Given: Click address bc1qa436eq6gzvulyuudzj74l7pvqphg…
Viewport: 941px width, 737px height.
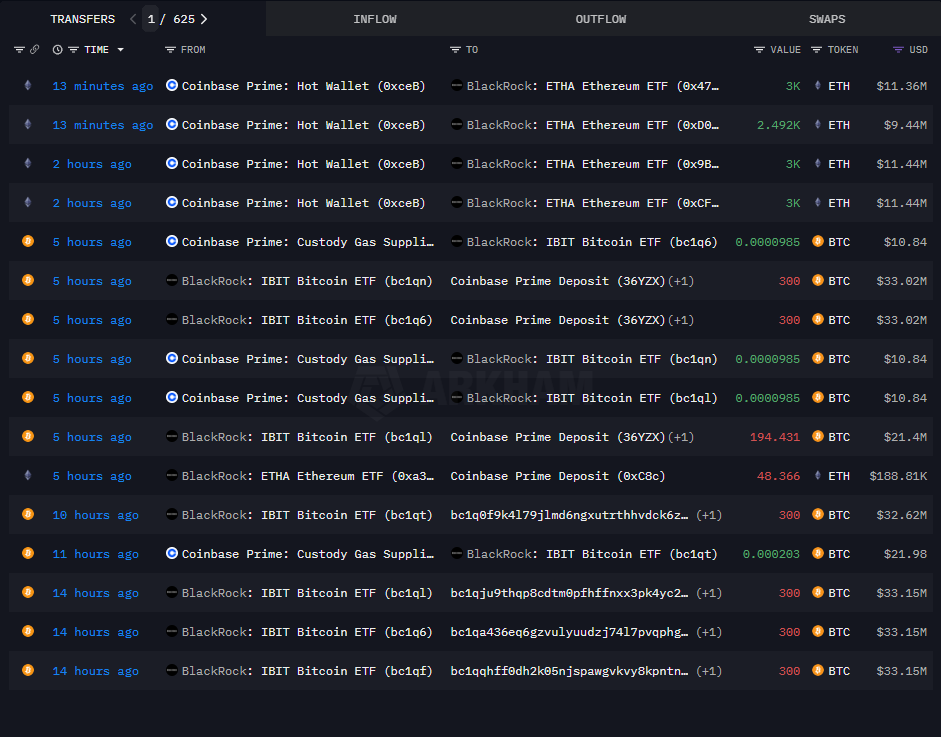Looking at the screenshot, I should [x=570, y=632].
